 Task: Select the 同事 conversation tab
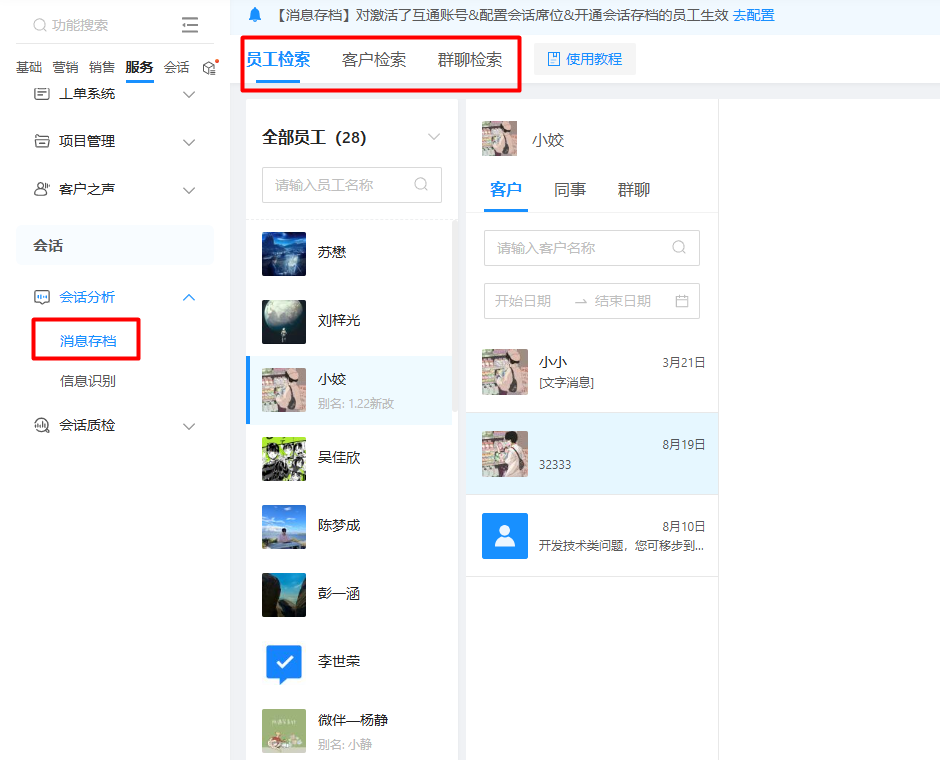pyautogui.click(x=570, y=190)
